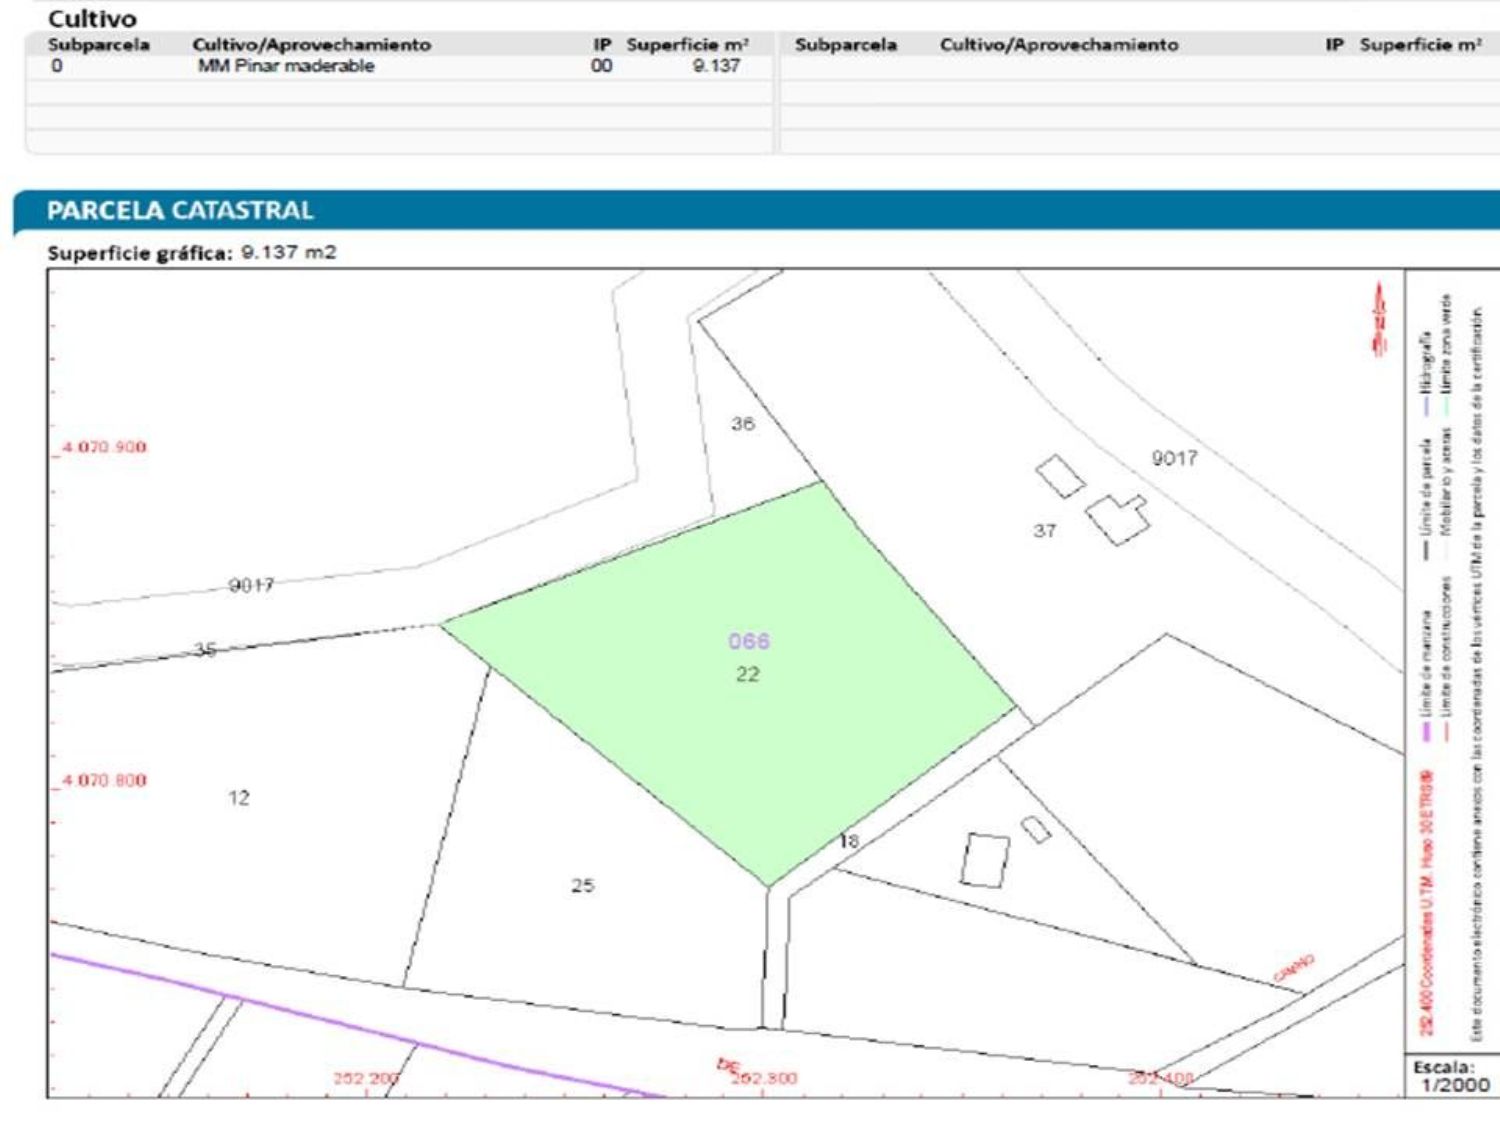
Task: Click the Superficie gráfica 9.137 m2 value
Action: point(289,252)
